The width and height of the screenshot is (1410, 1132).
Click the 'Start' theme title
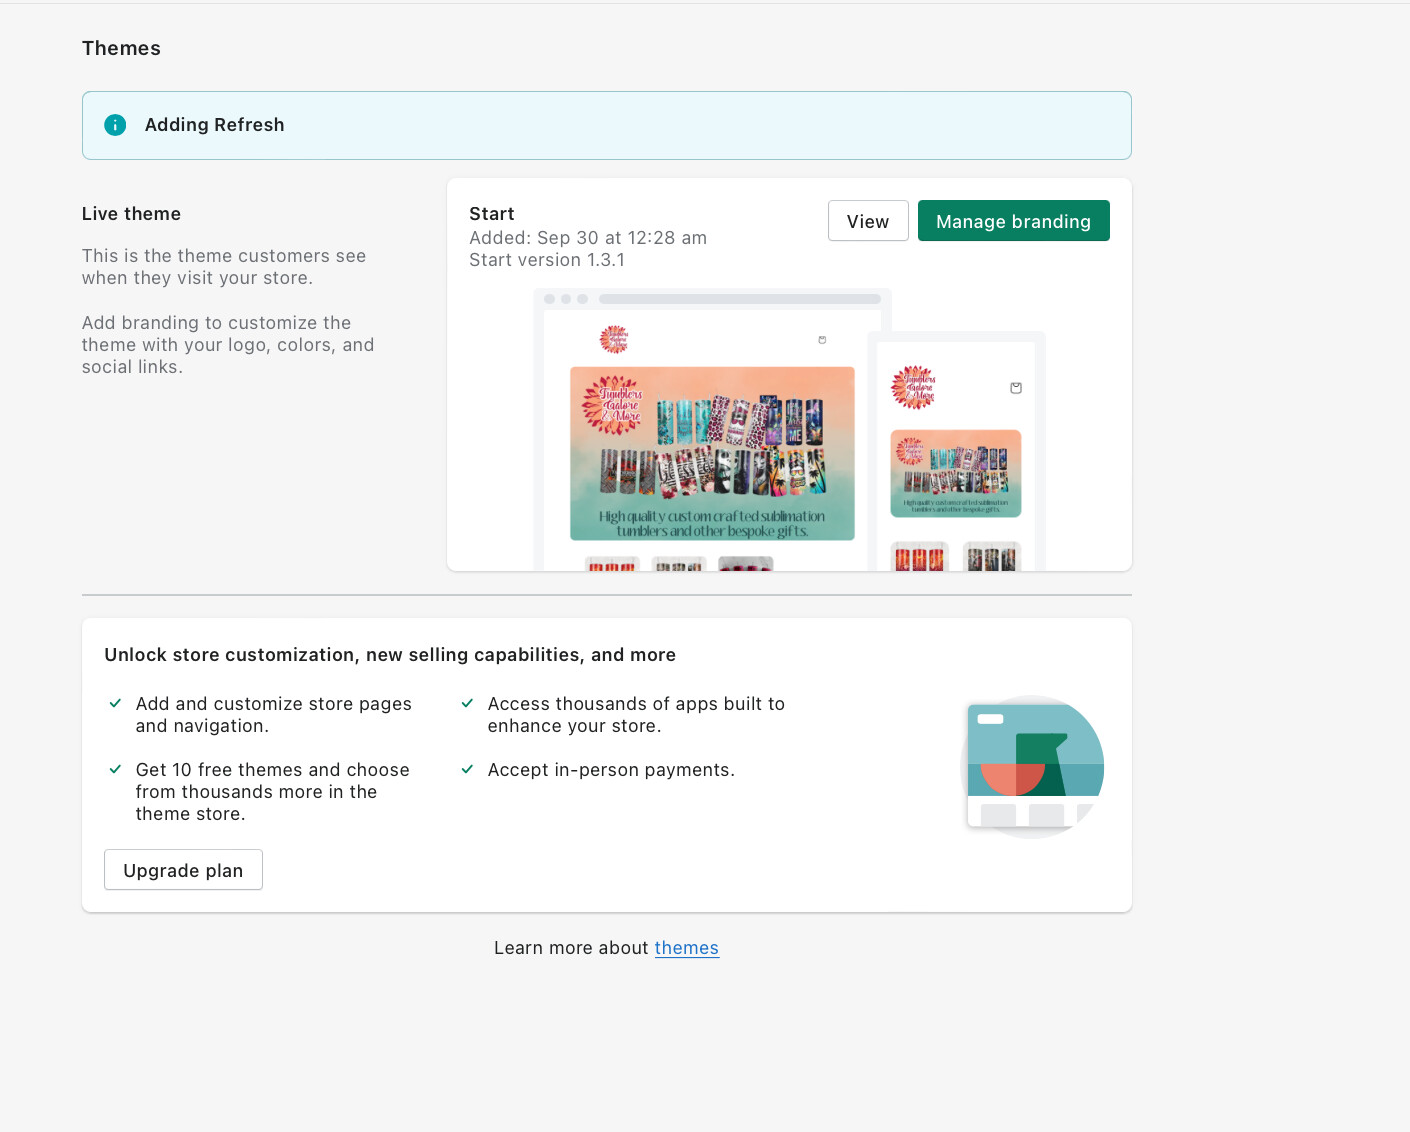click(491, 214)
